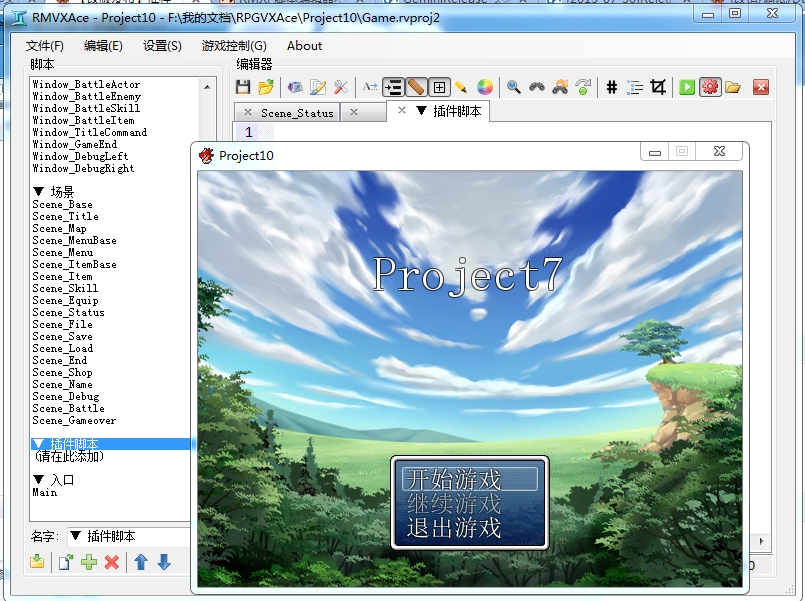Click the yellow box with green arrow icon
The image size is (805, 601).
pyautogui.click(x=37, y=562)
